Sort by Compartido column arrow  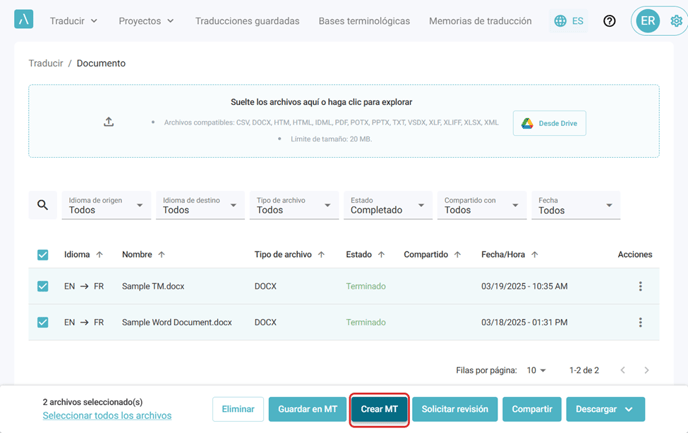(x=458, y=254)
